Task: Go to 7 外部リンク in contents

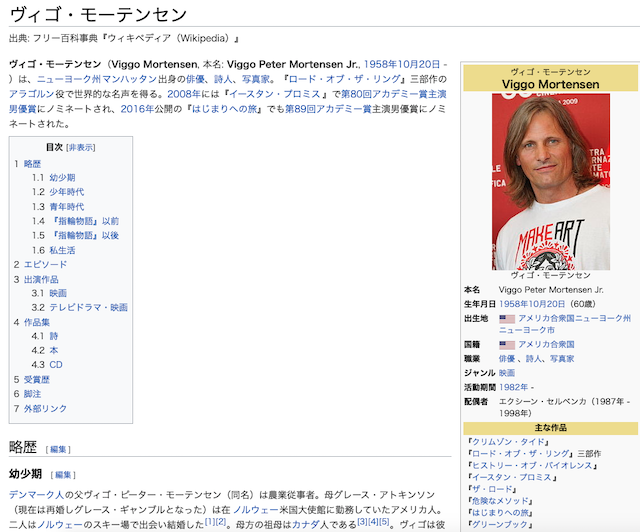Action: 45,408
